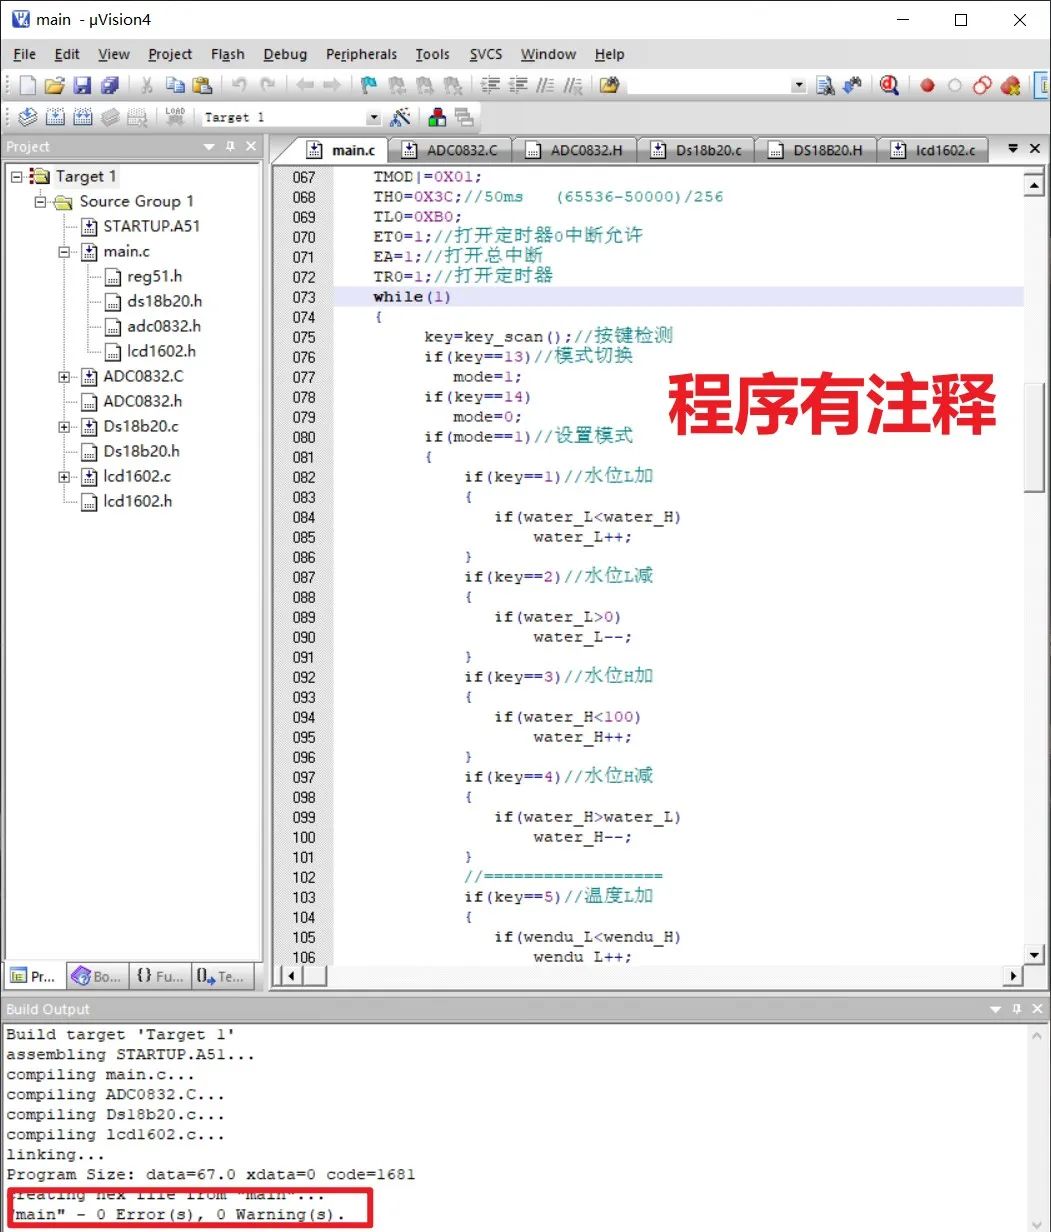Viewport: 1051px width, 1232px height.
Task: Click the Rebuild all target files icon
Action: coord(83,117)
